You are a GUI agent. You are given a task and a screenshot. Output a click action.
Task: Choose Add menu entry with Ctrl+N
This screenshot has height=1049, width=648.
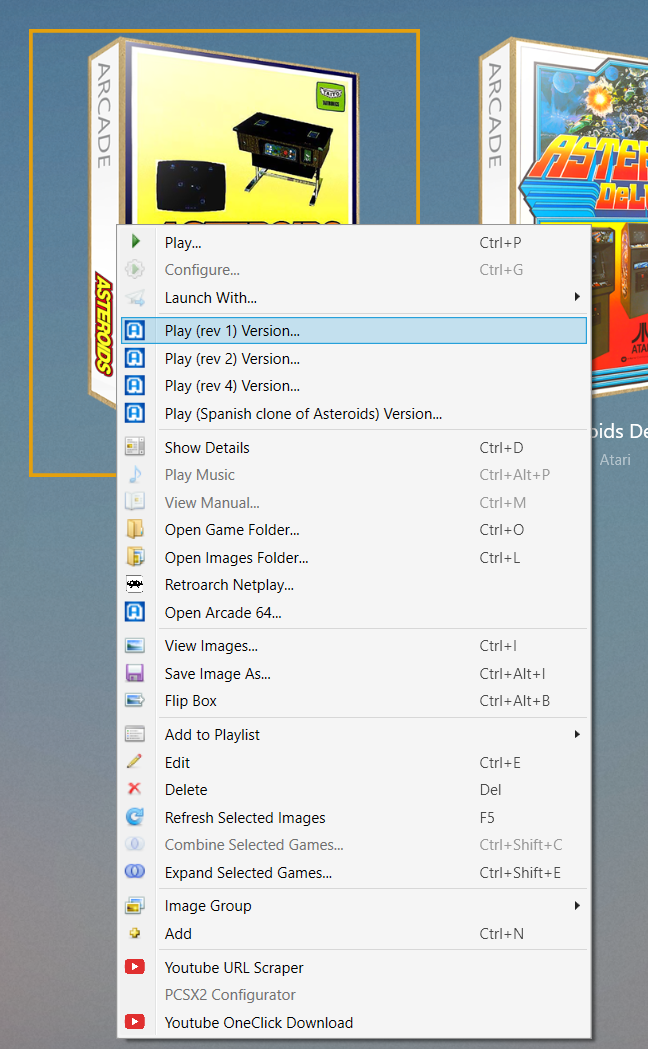(x=354, y=933)
